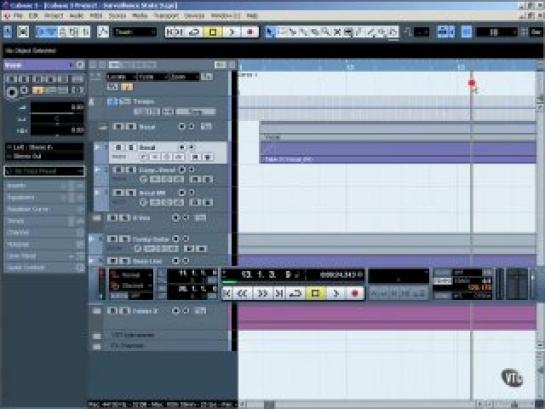The height and width of the screenshot is (409, 545).
Task: Click the tempo value in transport panel
Action: [x=480, y=288]
